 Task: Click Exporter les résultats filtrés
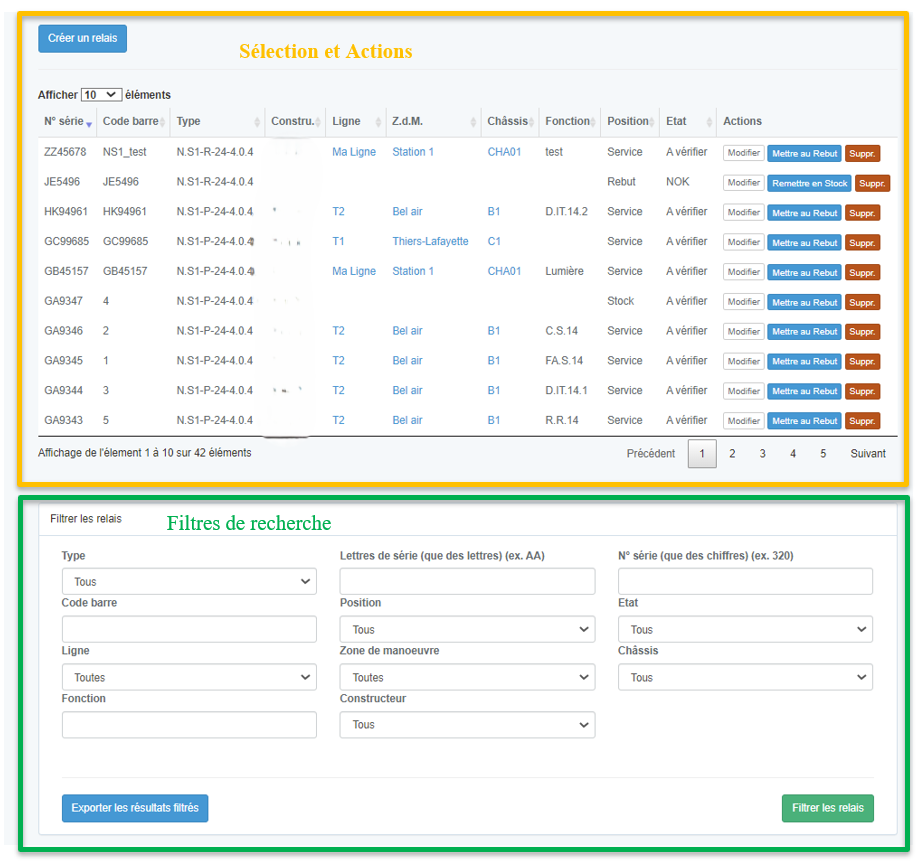[x=134, y=808]
